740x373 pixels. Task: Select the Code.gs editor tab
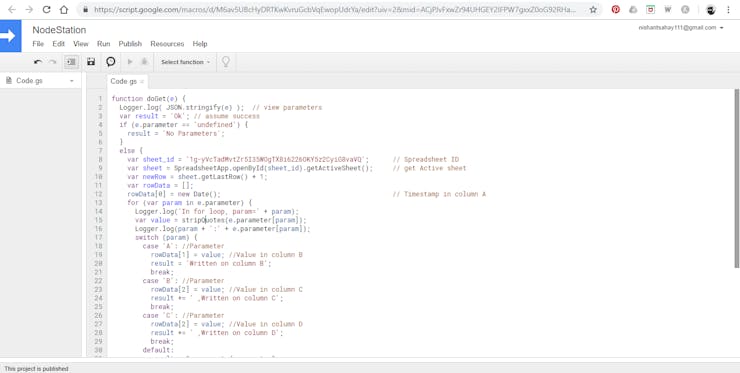click(x=123, y=81)
